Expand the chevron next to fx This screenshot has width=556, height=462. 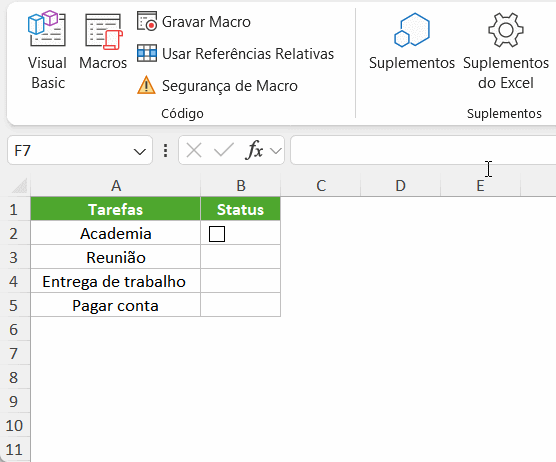tap(276, 151)
